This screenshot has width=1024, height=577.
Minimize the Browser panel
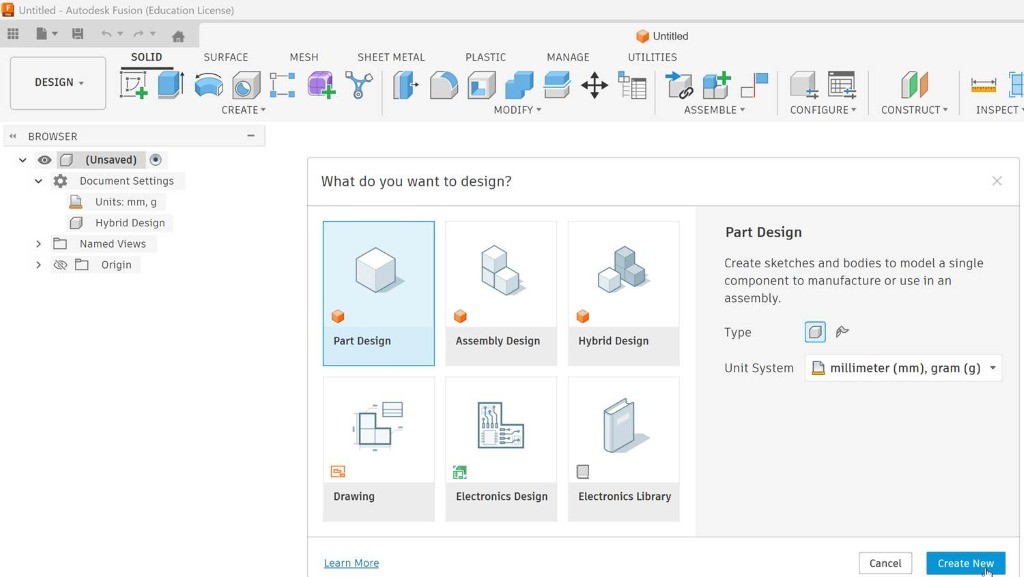coord(251,136)
